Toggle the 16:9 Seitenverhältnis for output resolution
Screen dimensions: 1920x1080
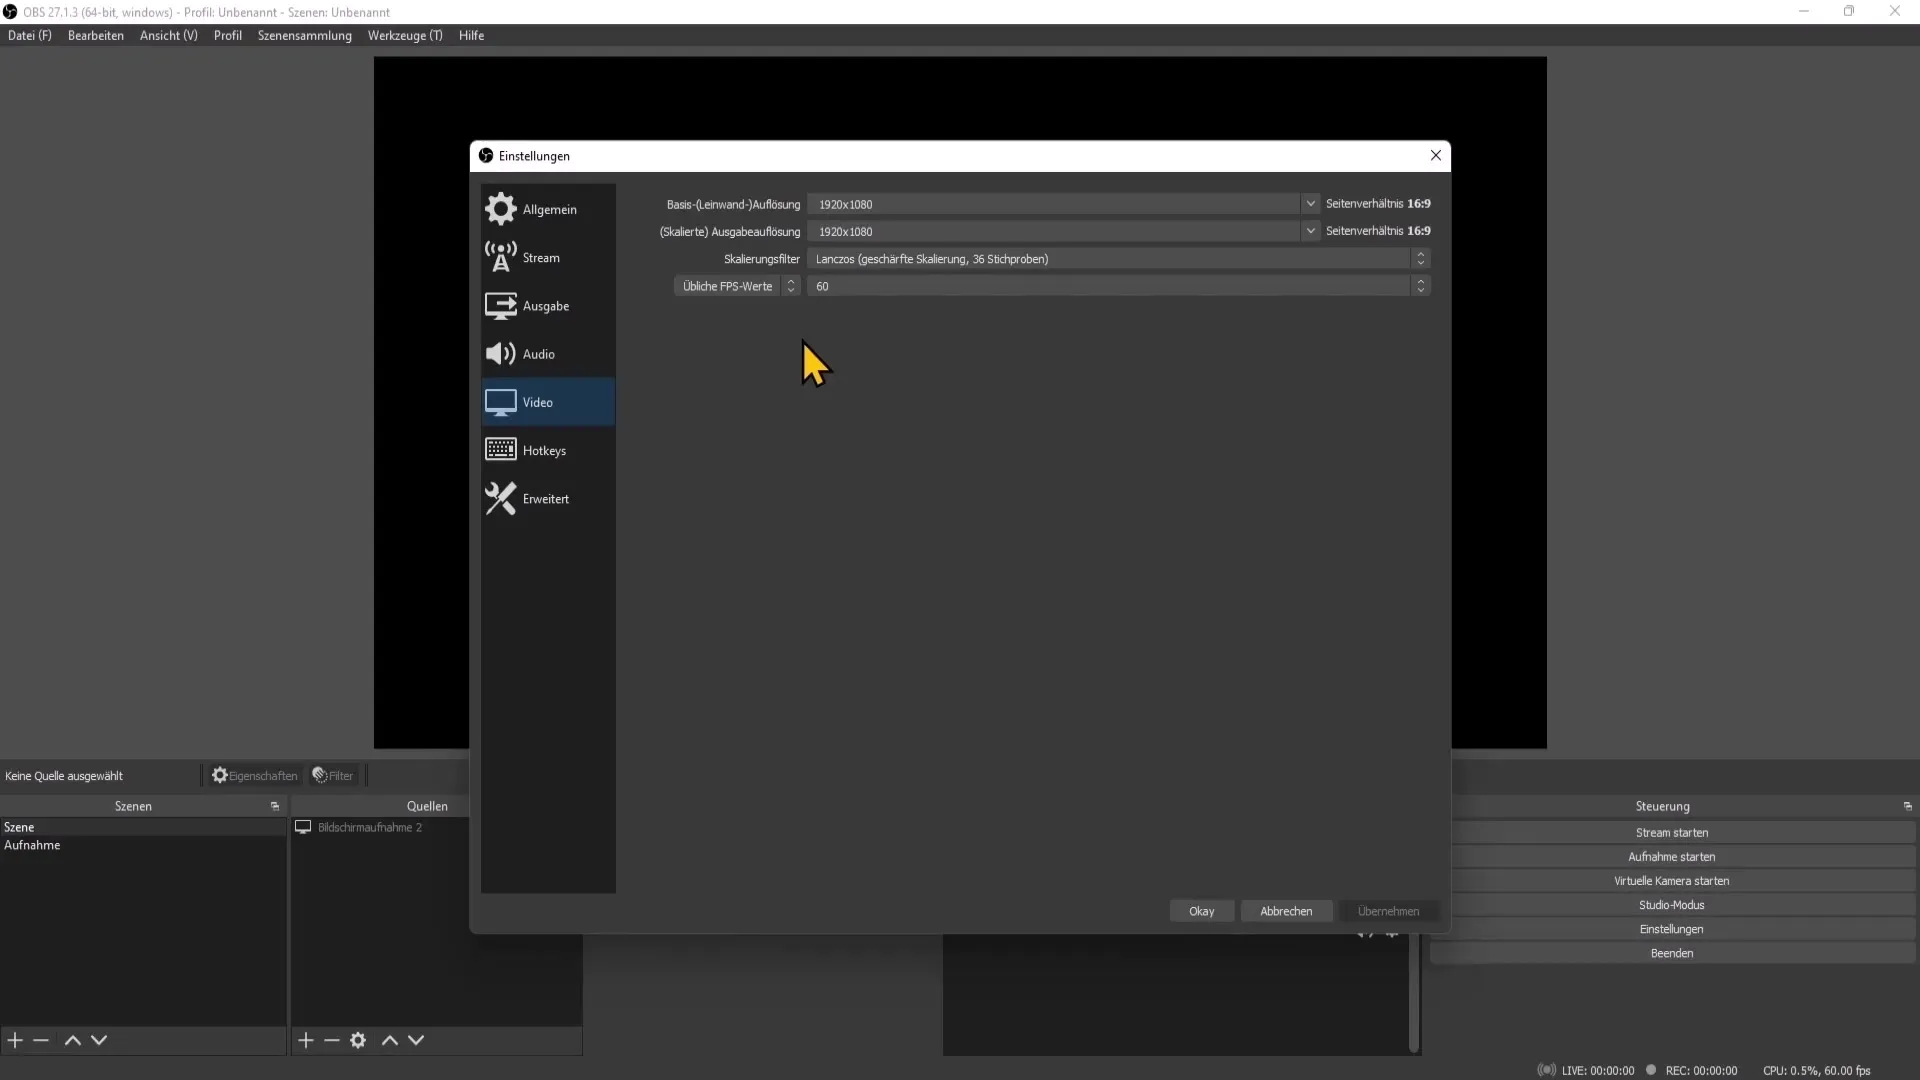pyautogui.click(x=1378, y=231)
